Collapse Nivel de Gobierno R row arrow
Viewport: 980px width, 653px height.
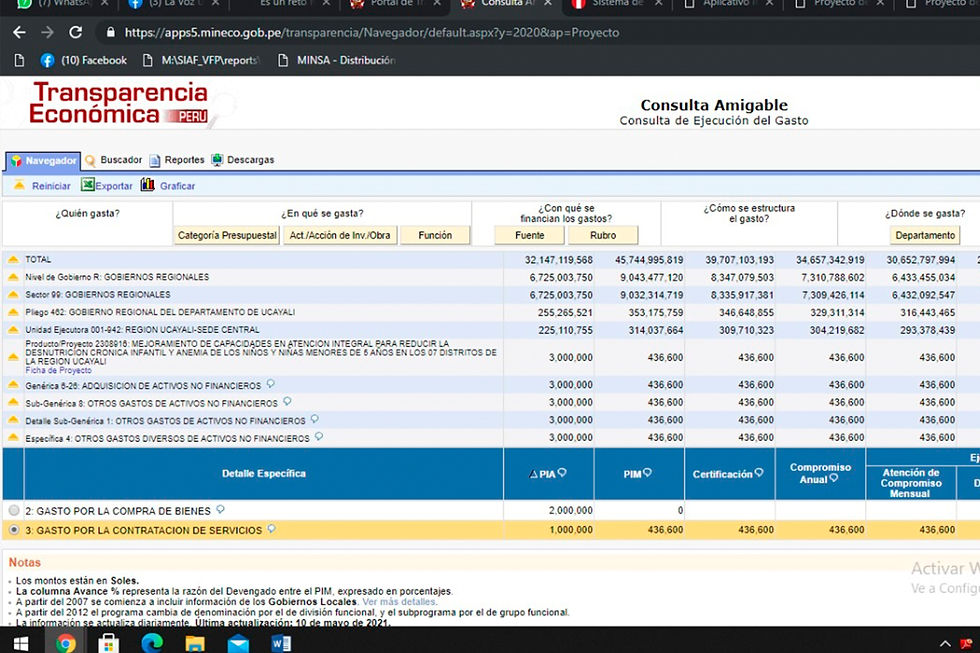(x=13, y=277)
